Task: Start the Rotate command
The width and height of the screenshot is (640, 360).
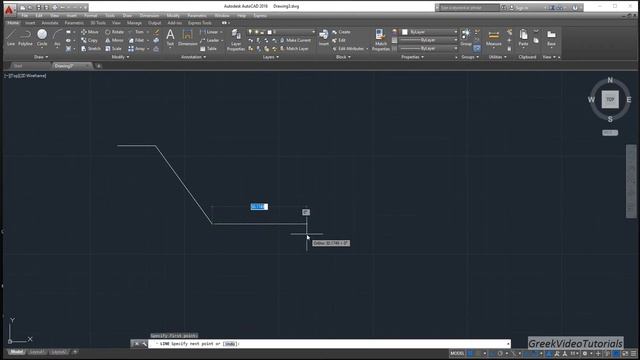Action: [115, 32]
